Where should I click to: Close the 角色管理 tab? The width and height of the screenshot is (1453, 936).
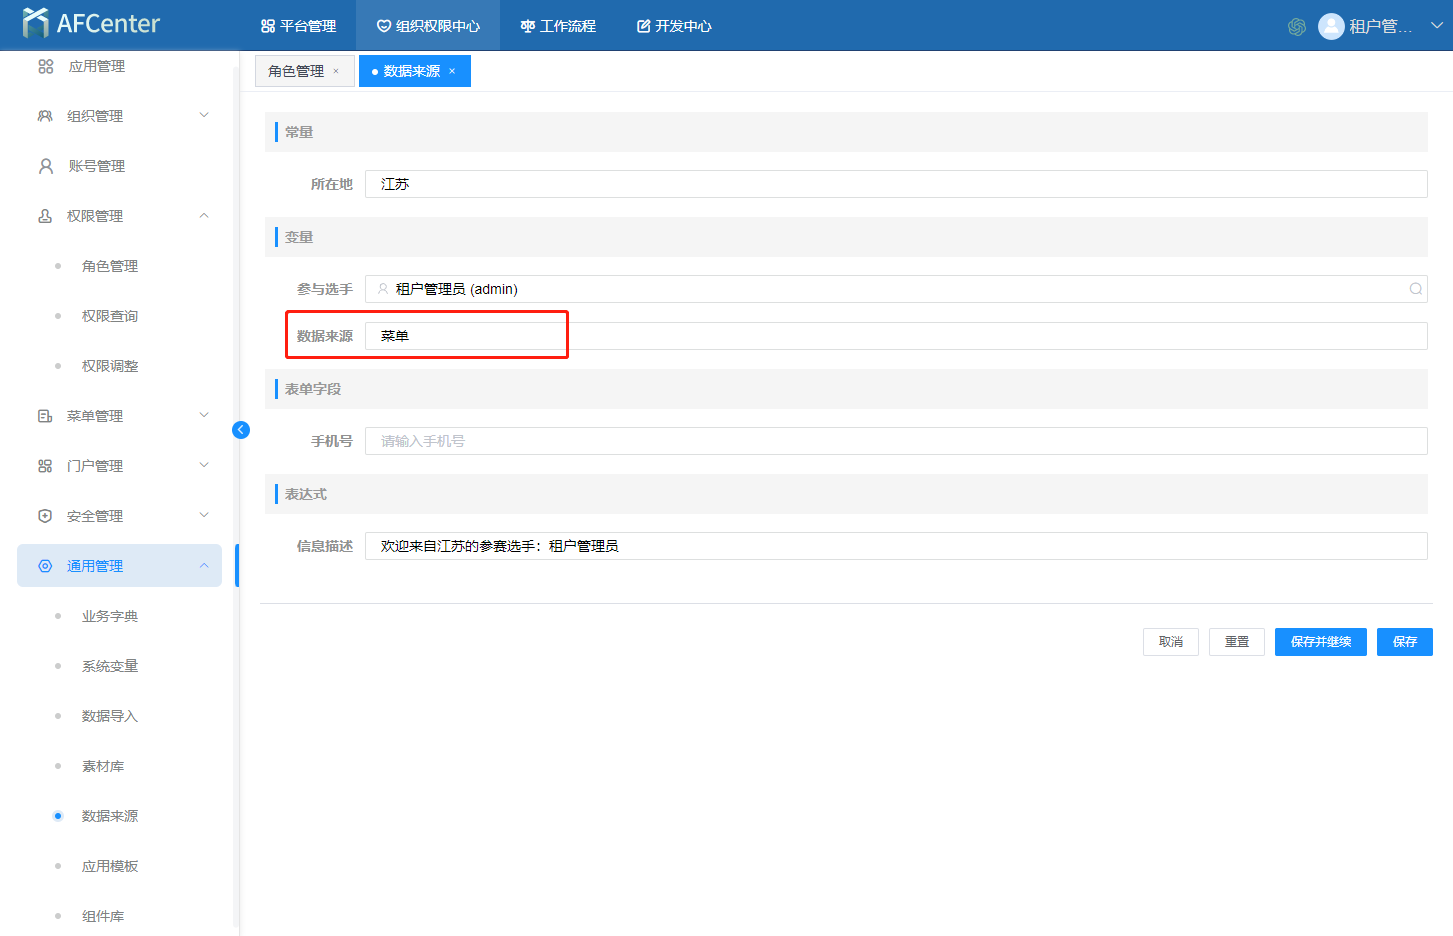(x=336, y=71)
